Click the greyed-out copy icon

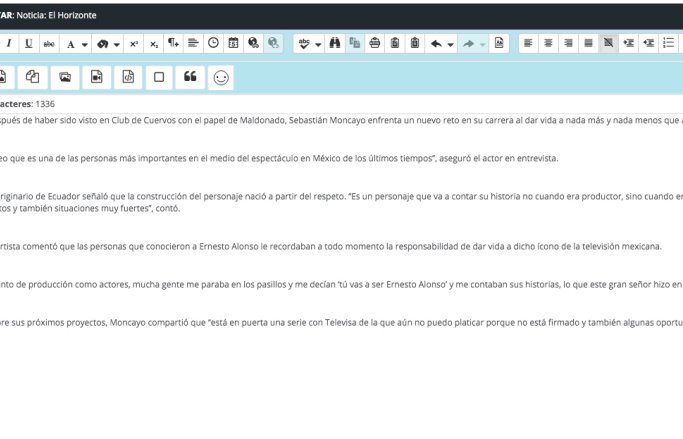tap(355, 43)
